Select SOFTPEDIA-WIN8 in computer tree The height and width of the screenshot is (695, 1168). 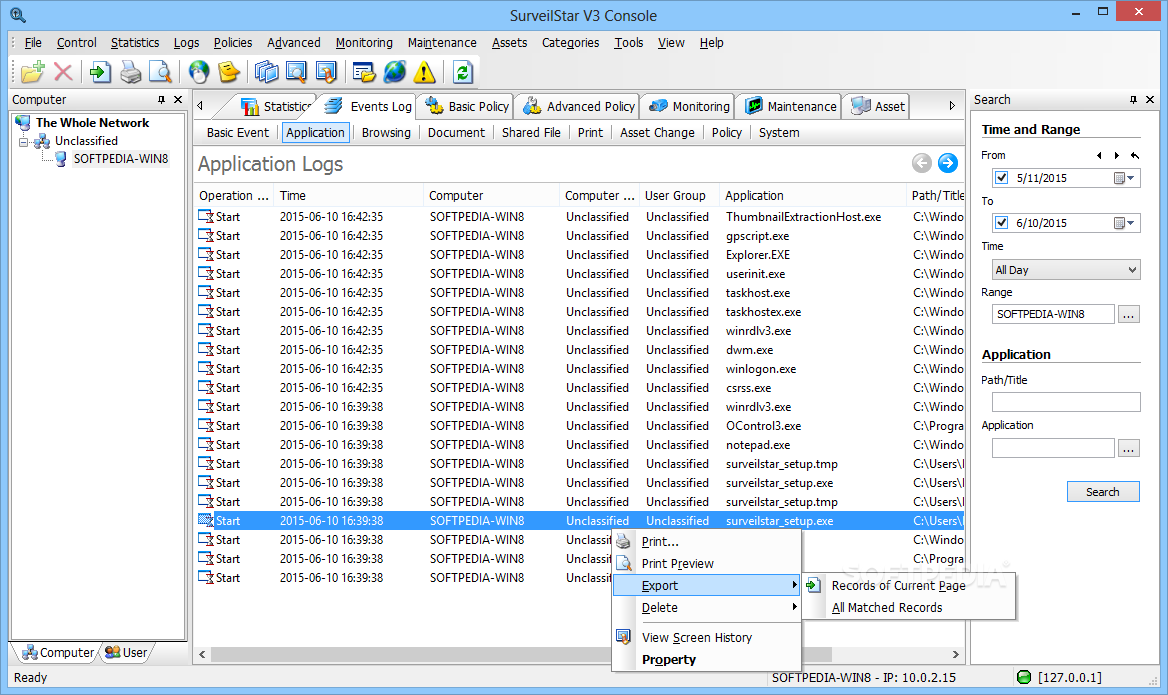click(x=121, y=159)
